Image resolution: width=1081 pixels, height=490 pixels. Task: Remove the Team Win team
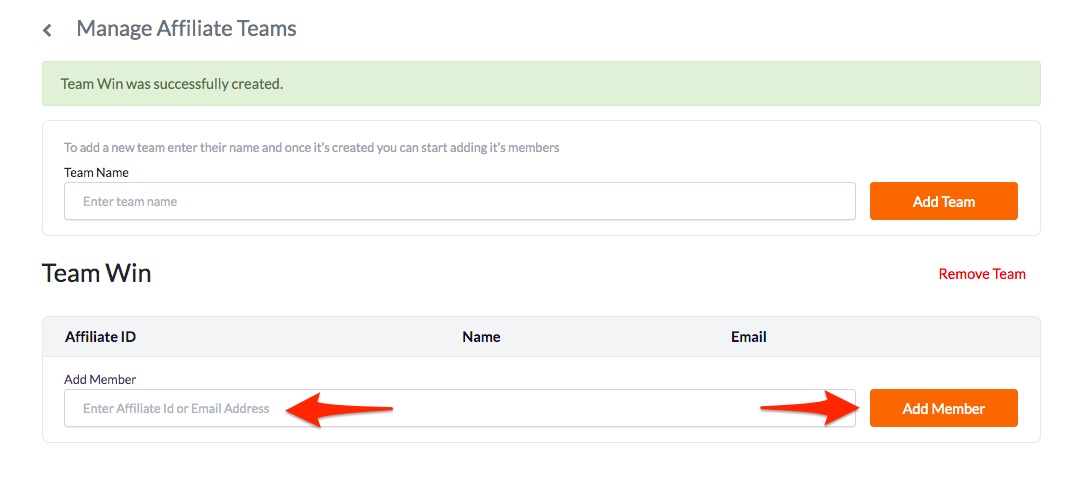(x=982, y=274)
